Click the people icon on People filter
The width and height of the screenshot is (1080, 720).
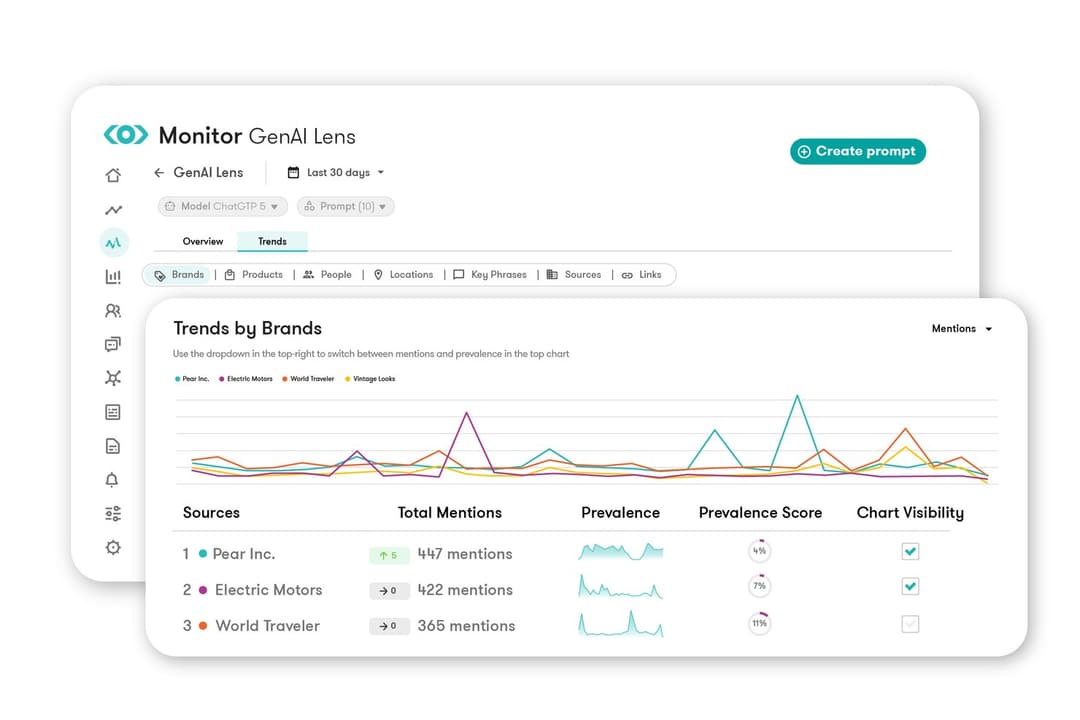pyautogui.click(x=309, y=274)
